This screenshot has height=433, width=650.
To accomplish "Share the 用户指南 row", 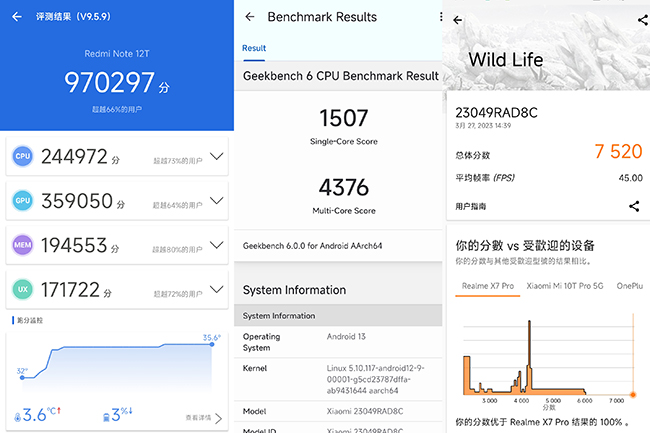I will coord(634,206).
